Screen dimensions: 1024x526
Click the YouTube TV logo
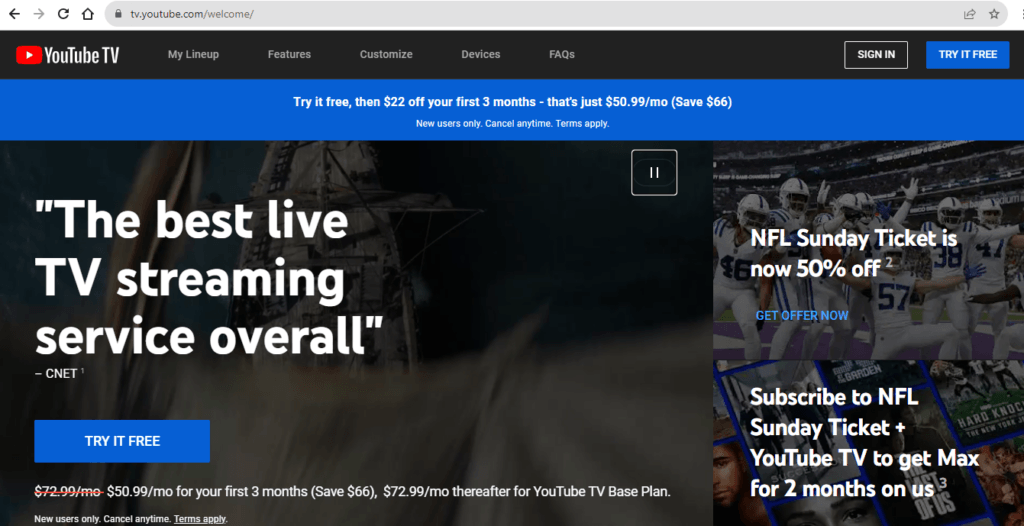pos(68,55)
